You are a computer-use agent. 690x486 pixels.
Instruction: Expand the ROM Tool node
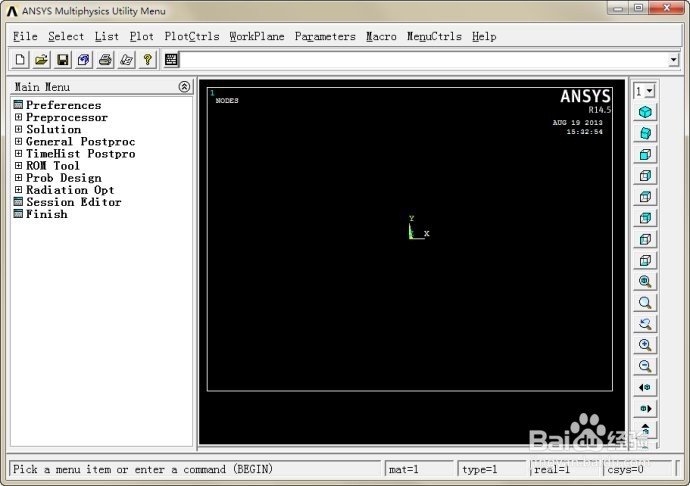pos(18,166)
